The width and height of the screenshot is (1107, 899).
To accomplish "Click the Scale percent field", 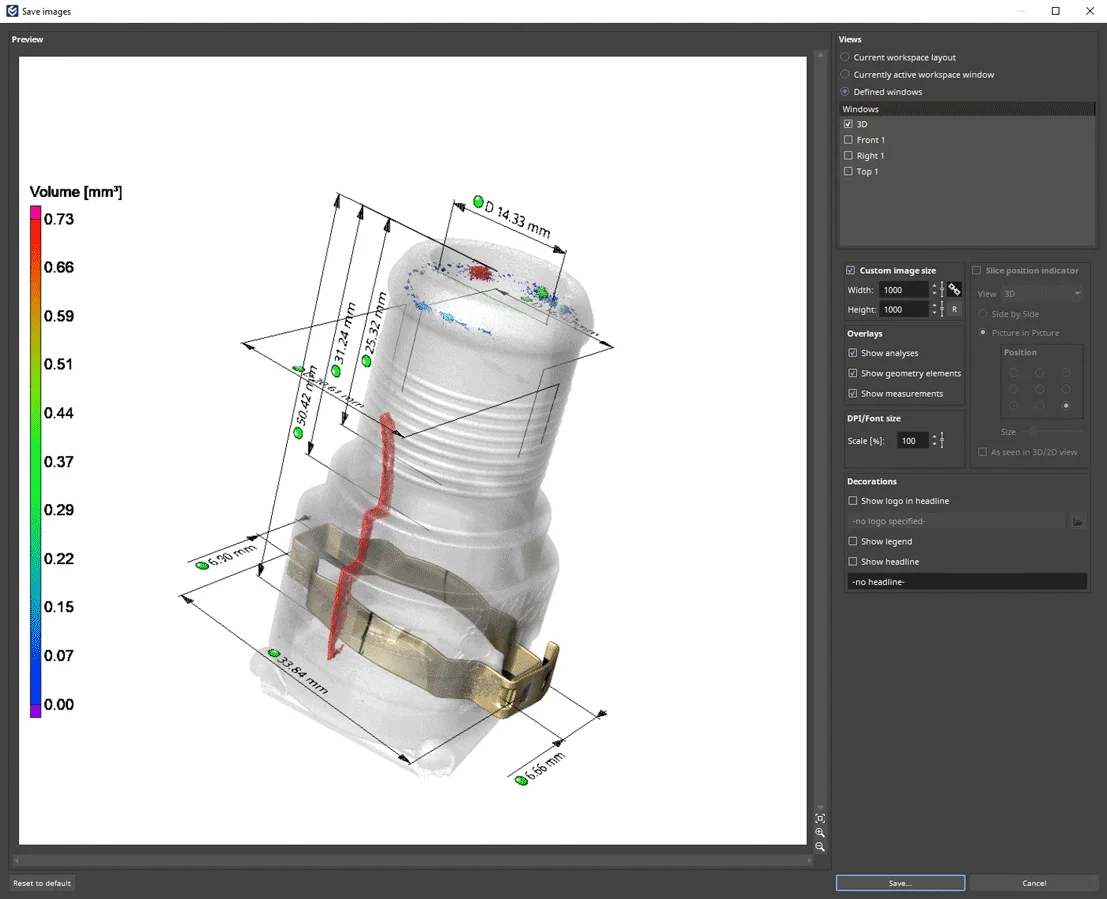I will (x=913, y=441).
